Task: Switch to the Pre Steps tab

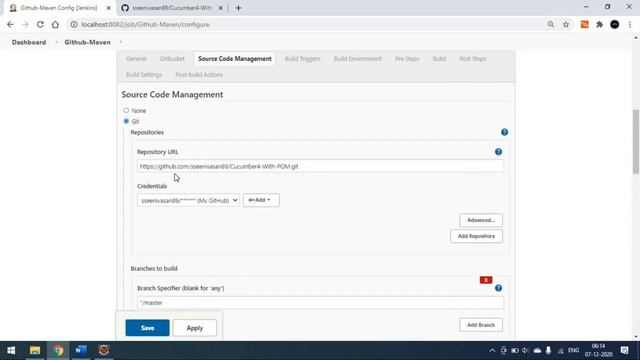Action: [x=407, y=59]
